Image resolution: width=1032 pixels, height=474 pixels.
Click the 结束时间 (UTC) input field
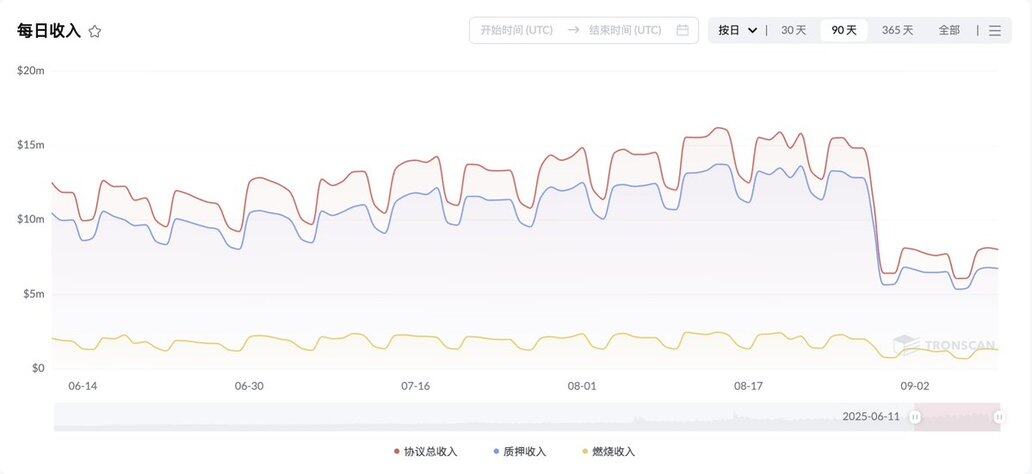(625, 30)
